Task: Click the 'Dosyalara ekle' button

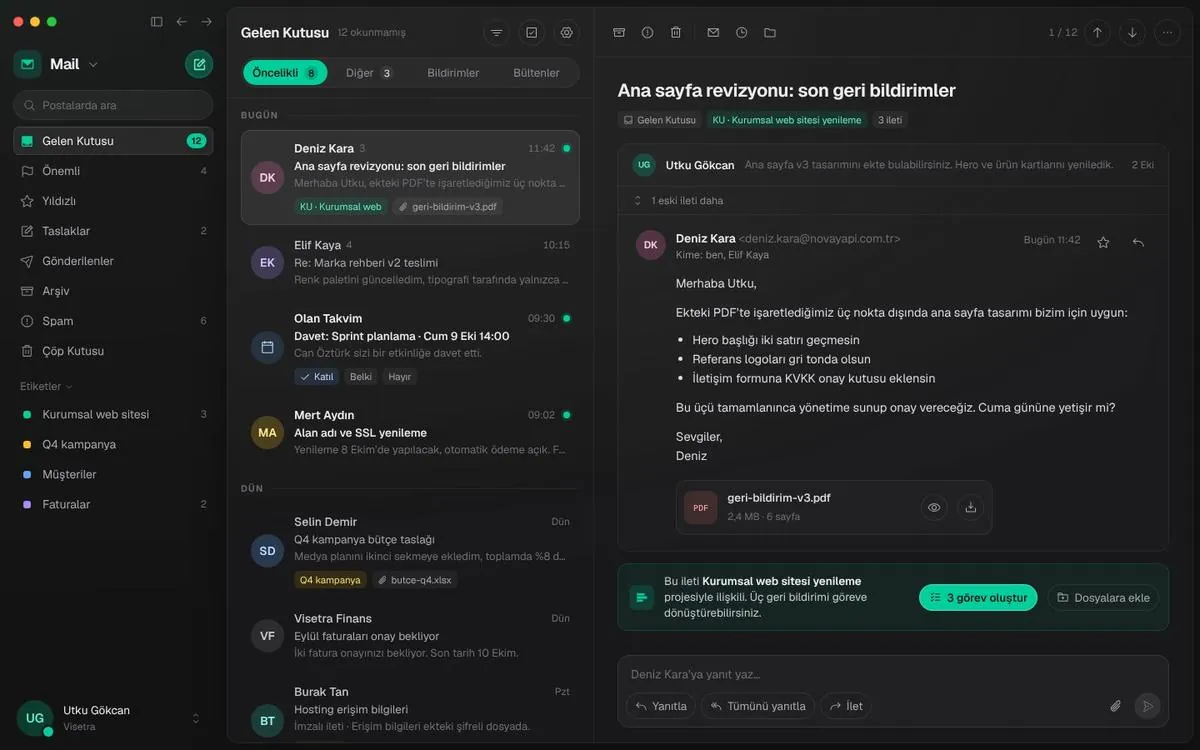Action: click(1103, 598)
